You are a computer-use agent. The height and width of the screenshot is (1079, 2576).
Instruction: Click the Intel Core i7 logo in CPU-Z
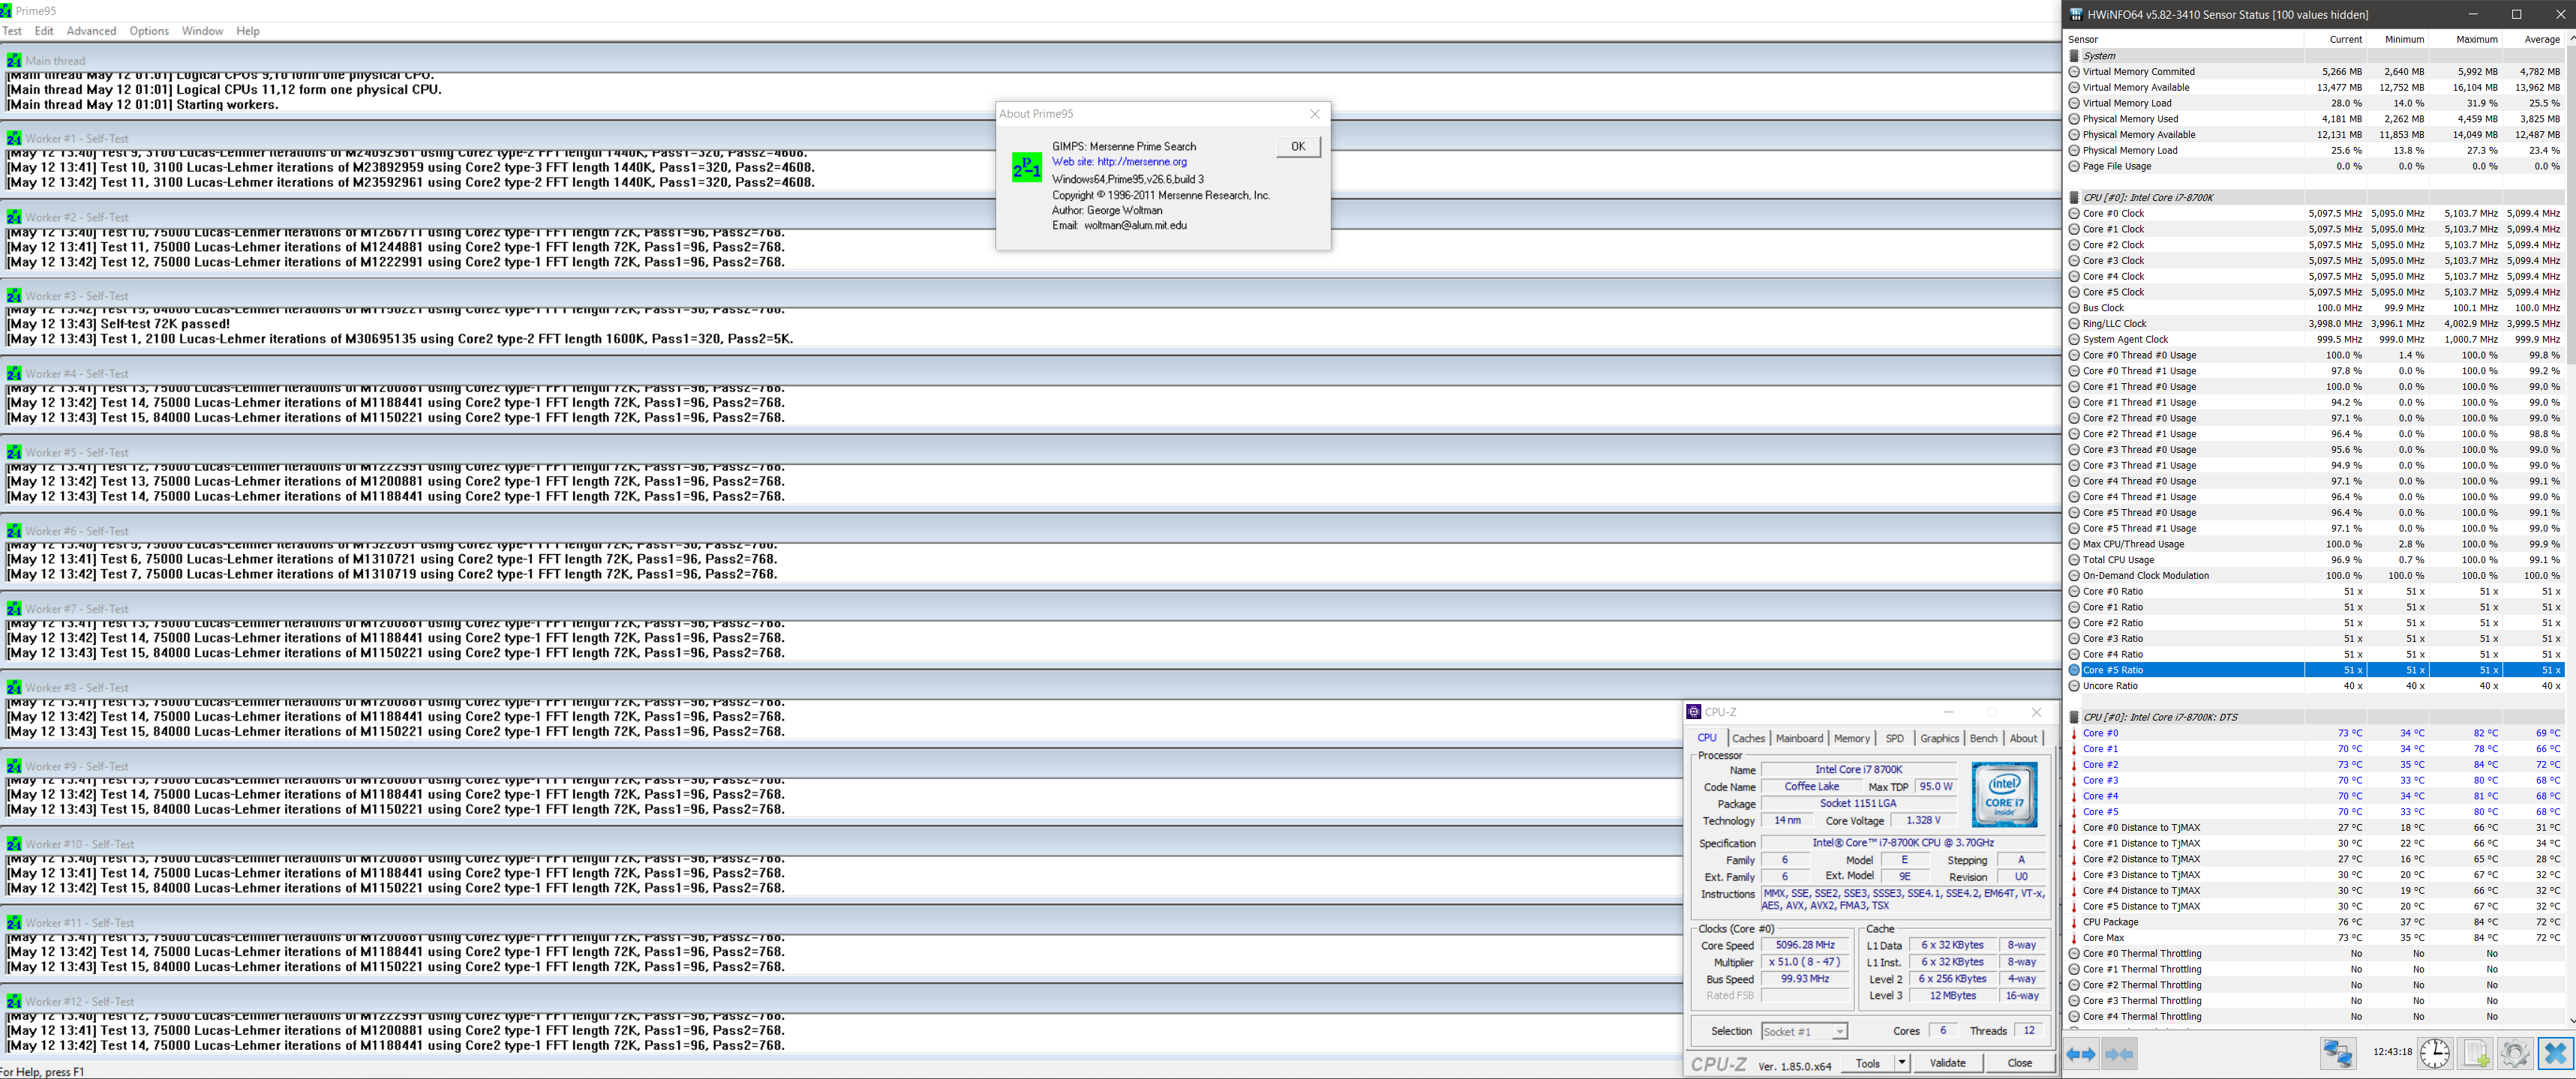pyautogui.click(x=2004, y=794)
